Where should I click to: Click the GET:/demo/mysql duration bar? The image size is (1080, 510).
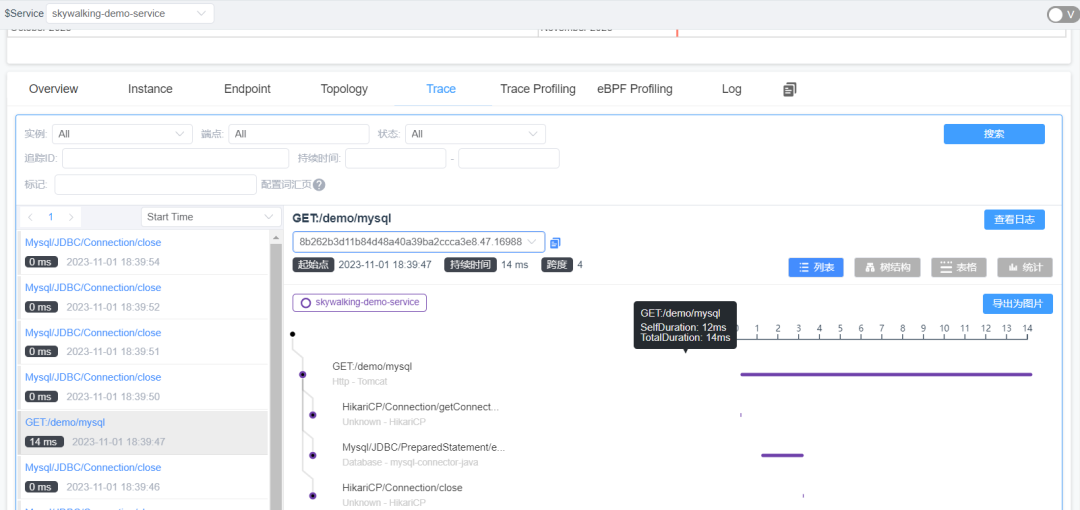pos(886,374)
